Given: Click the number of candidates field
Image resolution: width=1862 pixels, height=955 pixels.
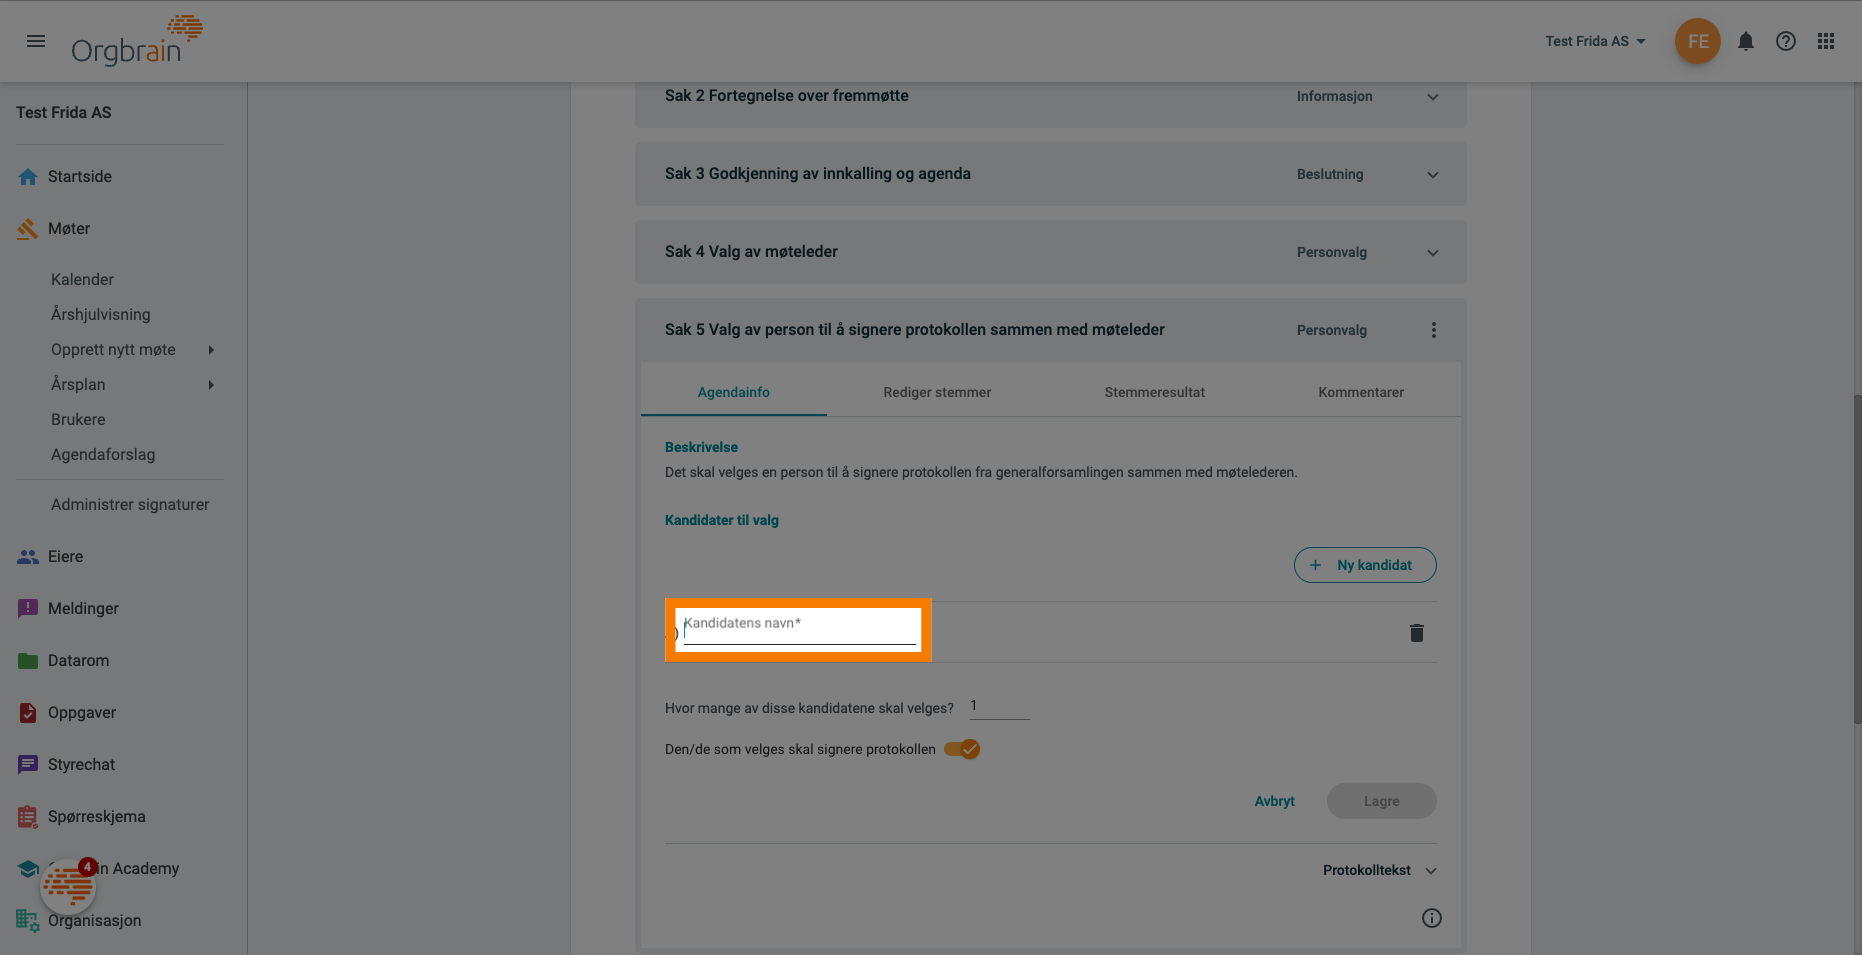Looking at the screenshot, I should pyautogui.click(x=999, y=707).
